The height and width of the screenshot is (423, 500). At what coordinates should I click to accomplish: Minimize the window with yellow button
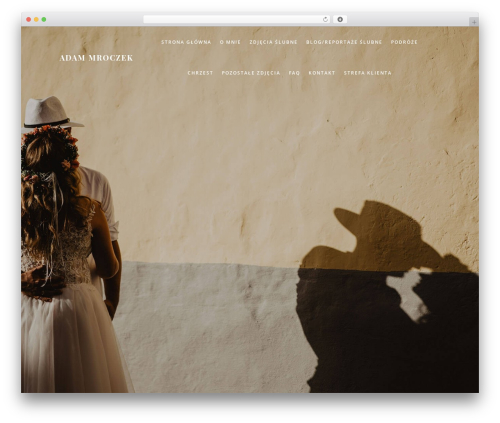point(36,20)
